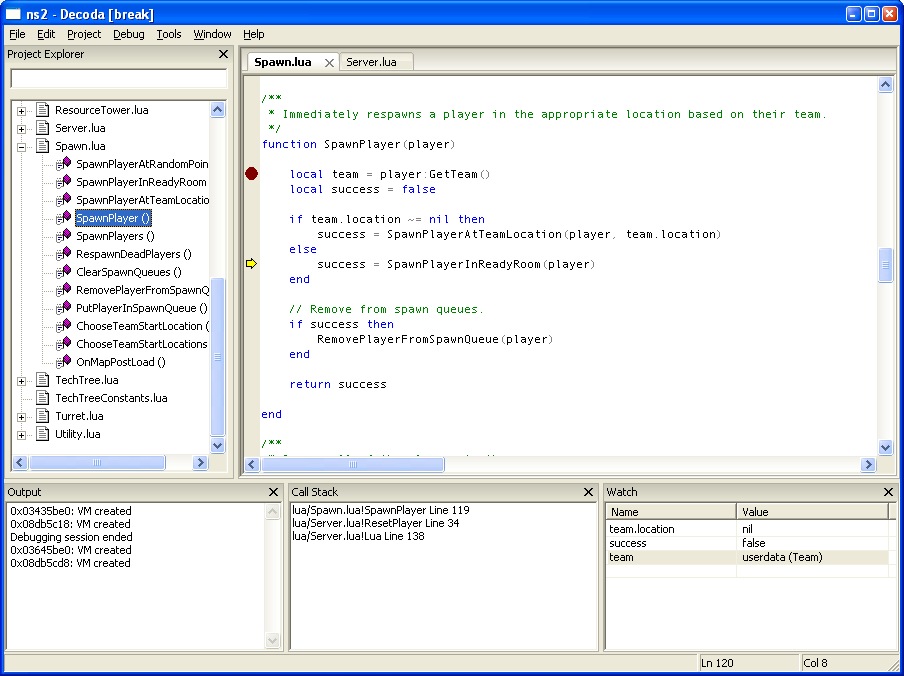Click the red breakpoint marker in editor gutter
Image resolution: width=904 pixels, height=676 pixels.
(251, 174)
